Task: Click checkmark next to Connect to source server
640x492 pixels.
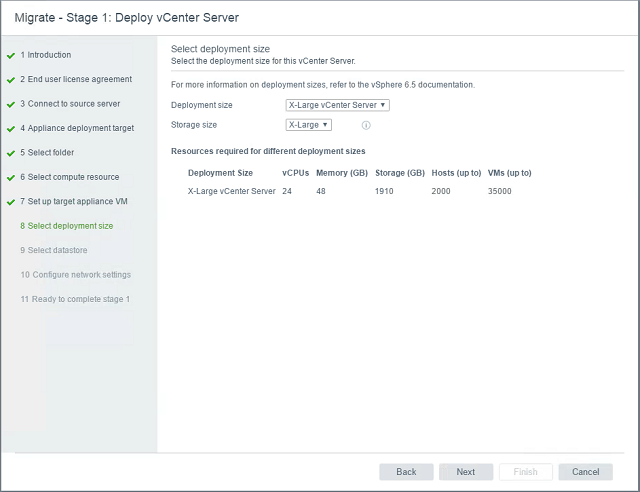Action: [x=11, y=105]
